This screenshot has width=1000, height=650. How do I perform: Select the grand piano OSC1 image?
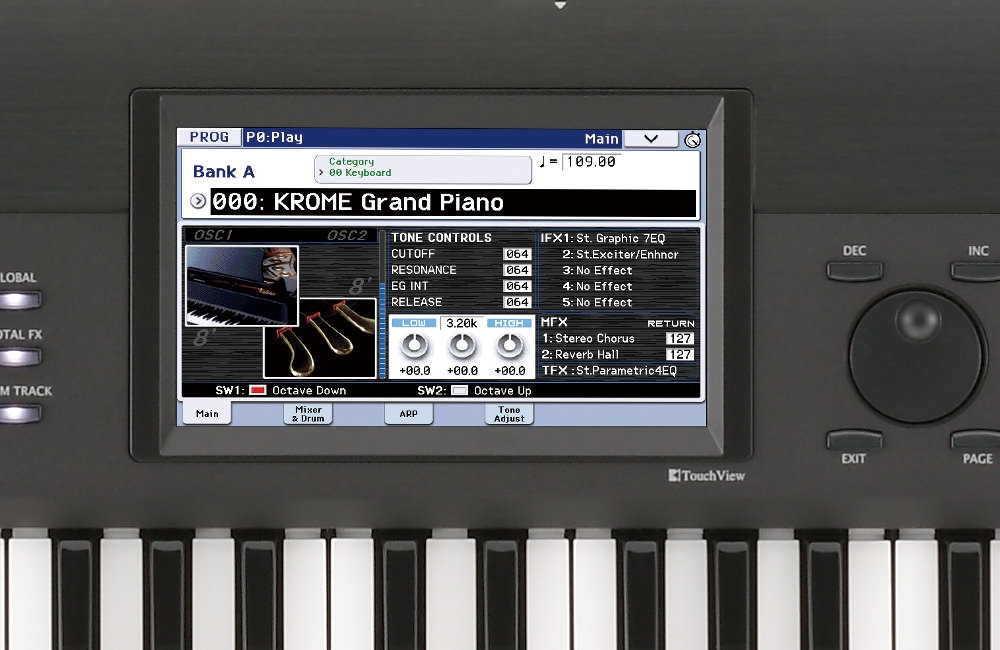[241, 286]
